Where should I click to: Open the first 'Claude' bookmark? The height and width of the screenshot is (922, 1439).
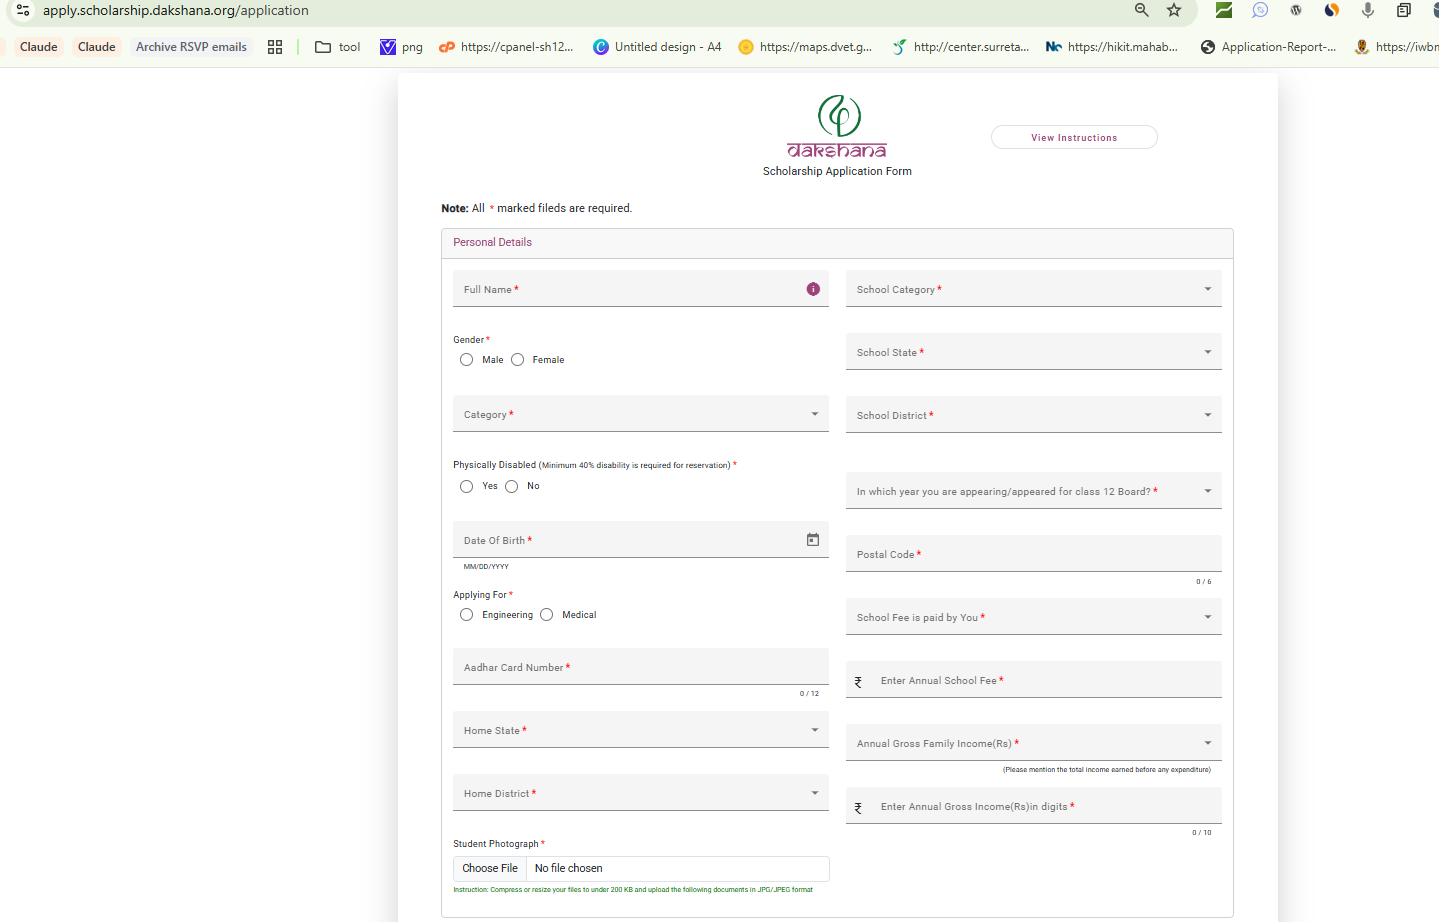click(39, 47)
